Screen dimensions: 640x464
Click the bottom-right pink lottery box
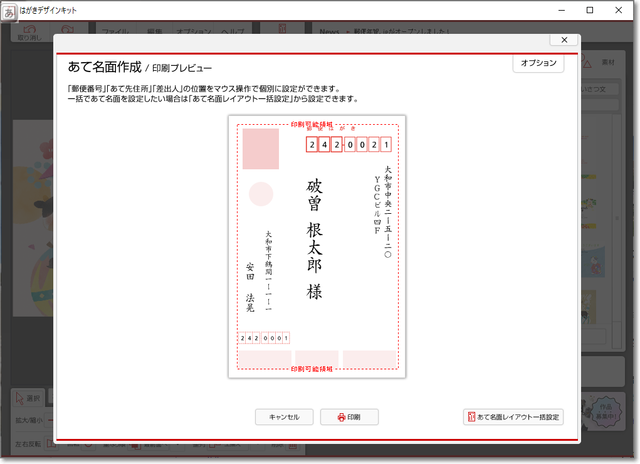pos(369,358)
